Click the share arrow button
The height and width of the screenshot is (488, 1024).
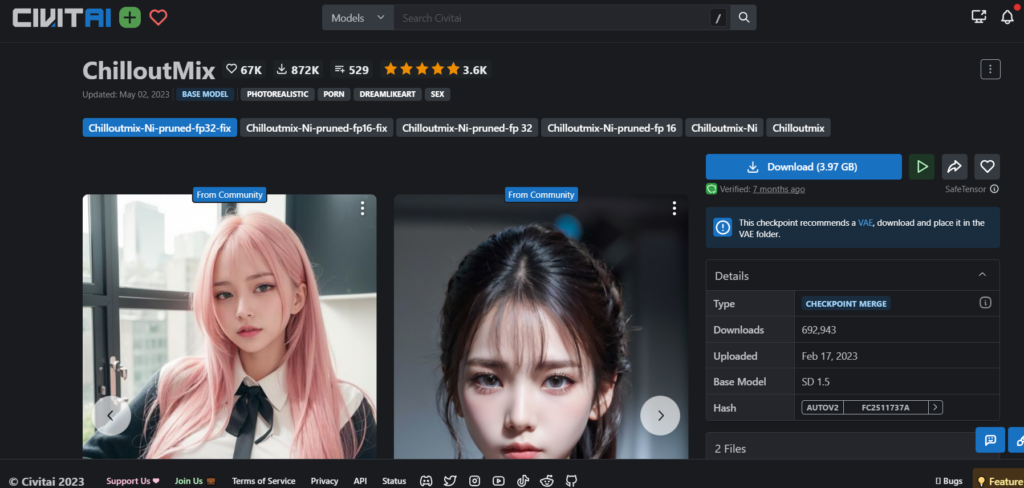(954, 167)
